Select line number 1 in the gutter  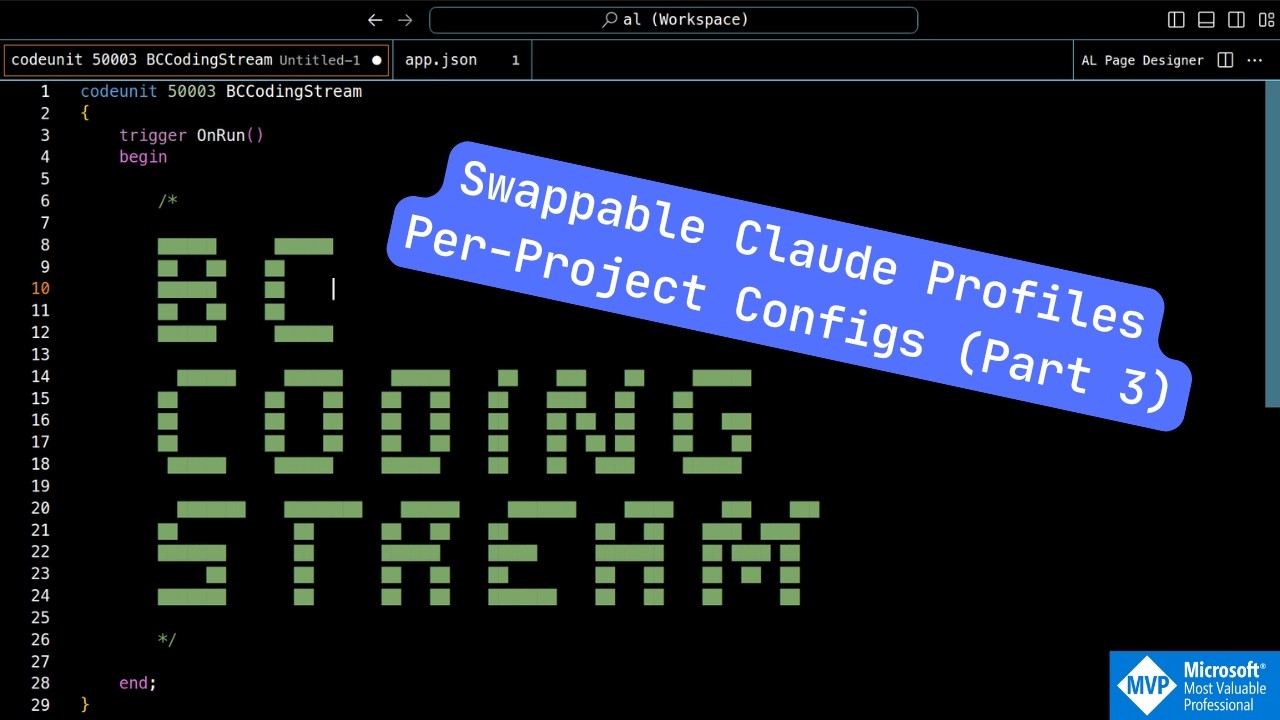pos(45,91)
